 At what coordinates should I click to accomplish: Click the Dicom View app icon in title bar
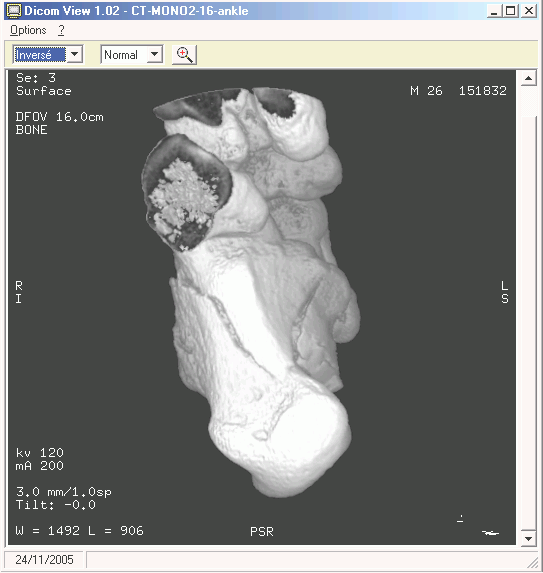tap(14, 11)
